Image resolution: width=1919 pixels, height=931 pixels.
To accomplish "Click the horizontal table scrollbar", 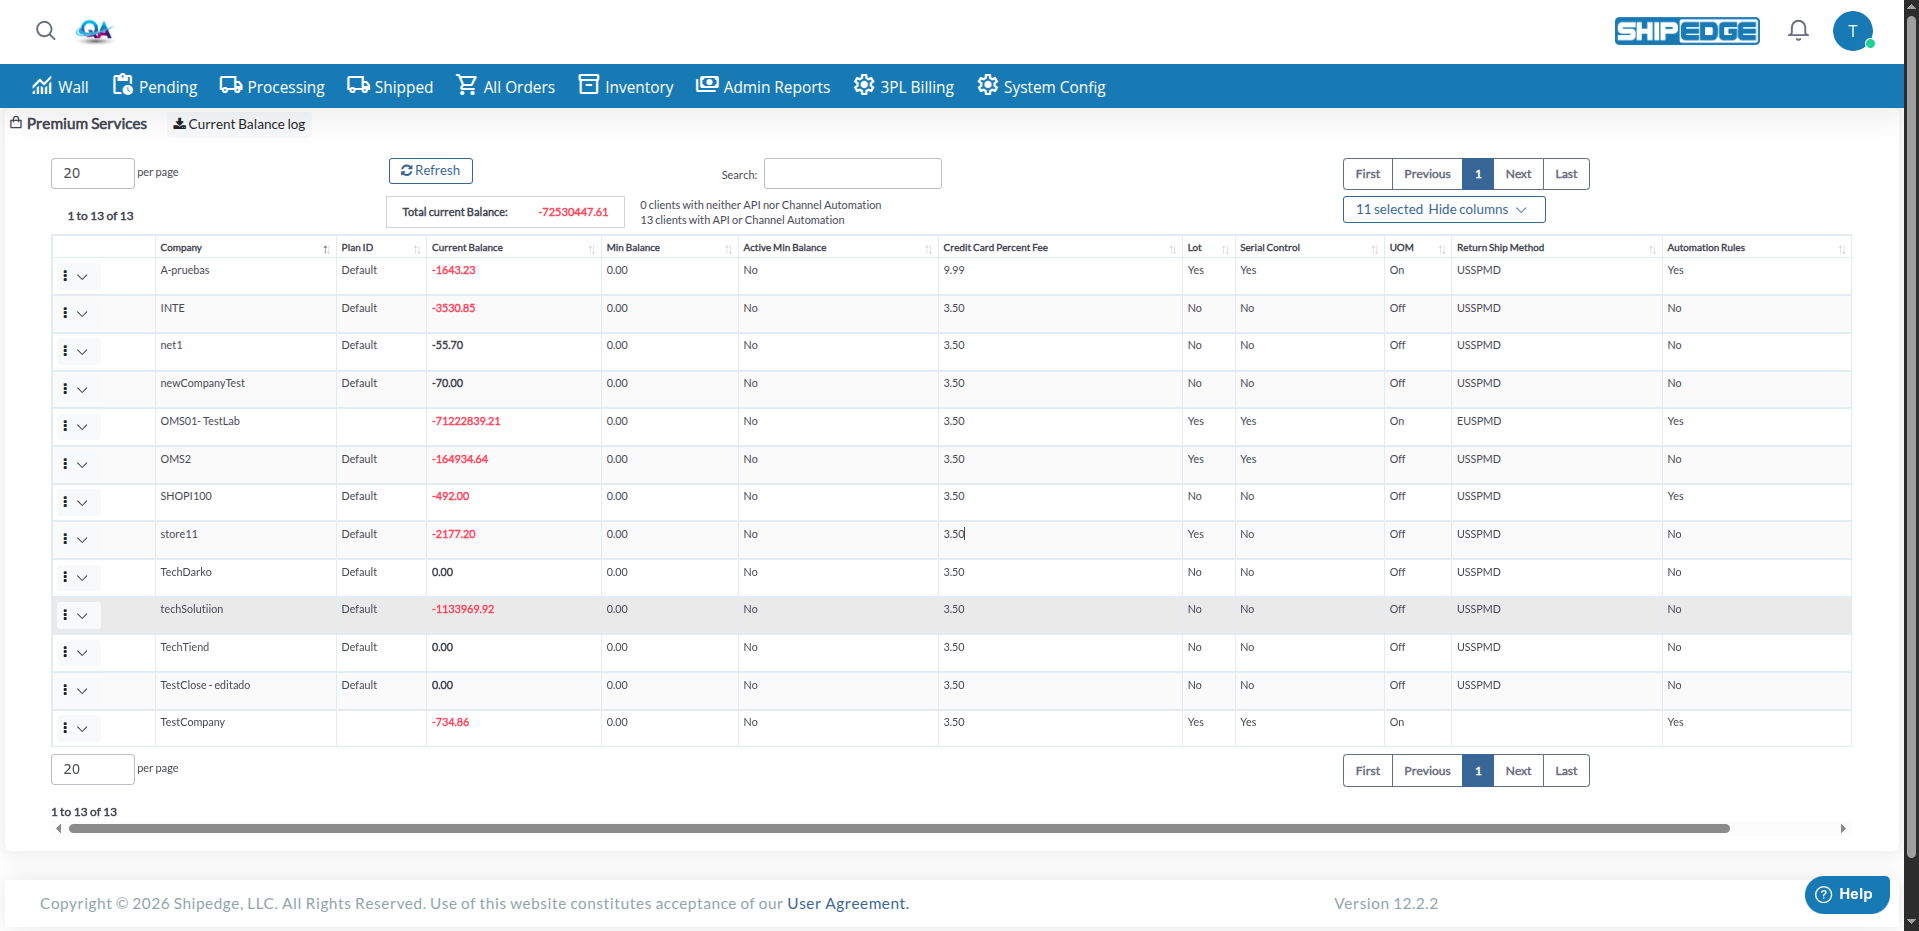I will [898, 829].
